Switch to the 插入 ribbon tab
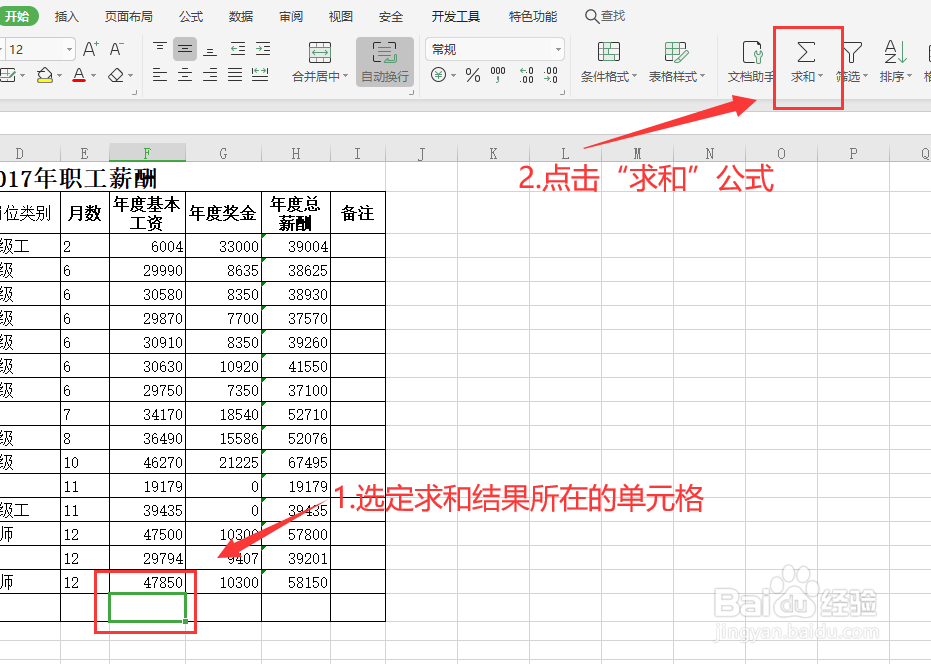Screen dimensions: 931x664 [66, 15]
